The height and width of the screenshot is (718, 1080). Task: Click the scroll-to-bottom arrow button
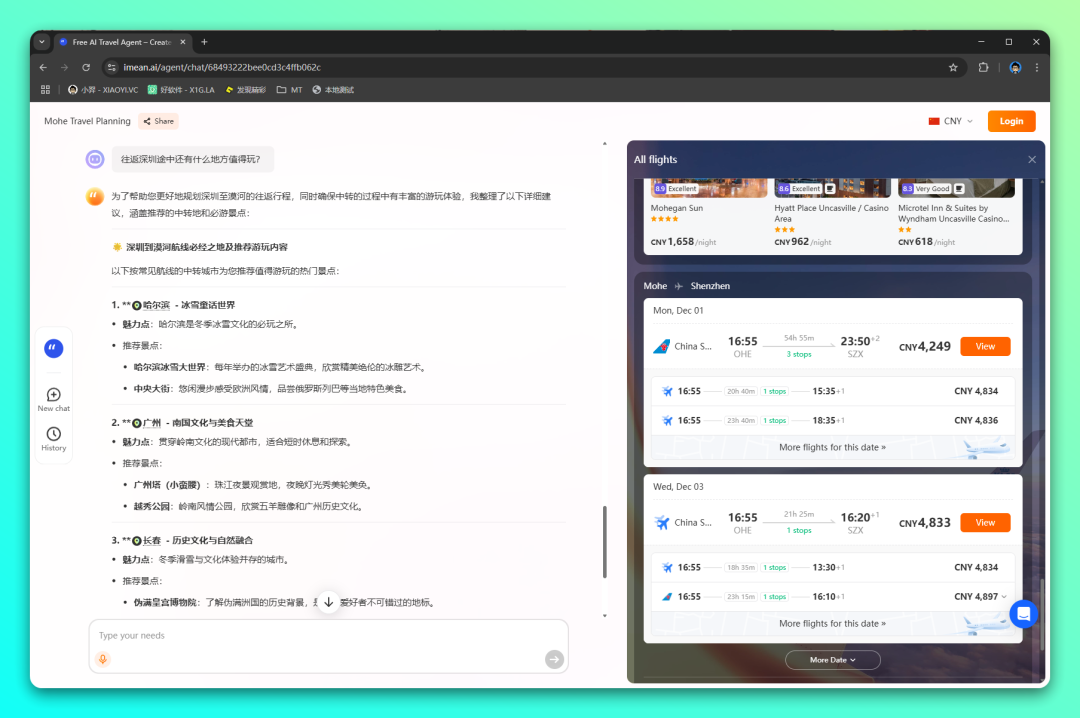pos(328,602)
